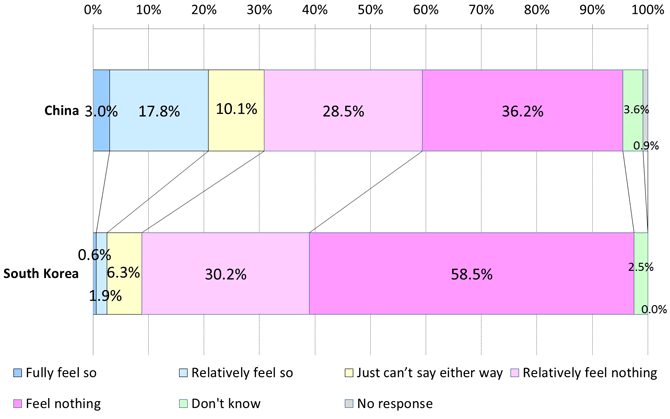Click China's 28.5% bar segment
Viewport: 670px width, 419px height.
click(x=343, y=111)
